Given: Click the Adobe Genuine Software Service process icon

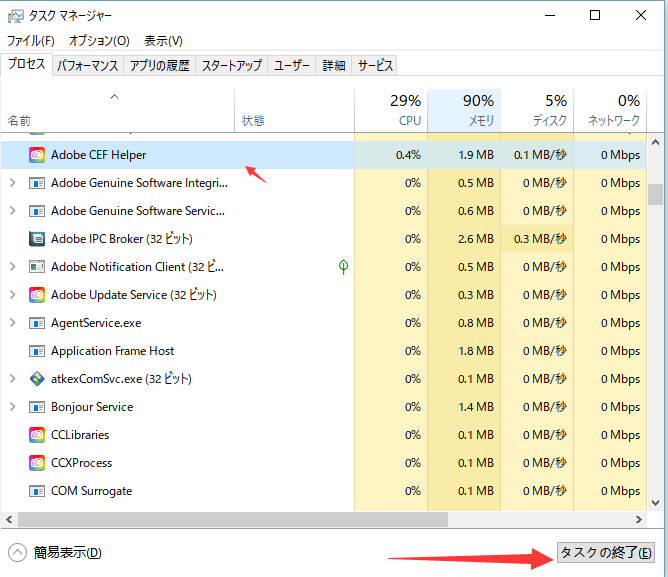Looking at the screenshot, I should tap(37, 211).
